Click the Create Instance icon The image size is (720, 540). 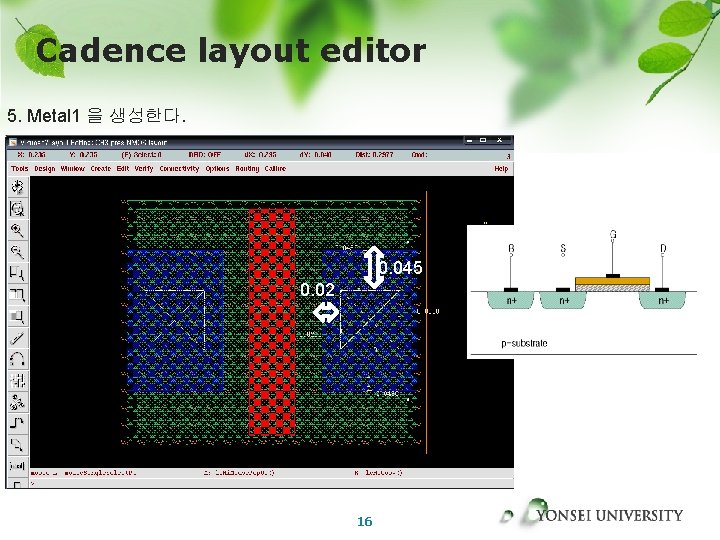pos(17,402)
